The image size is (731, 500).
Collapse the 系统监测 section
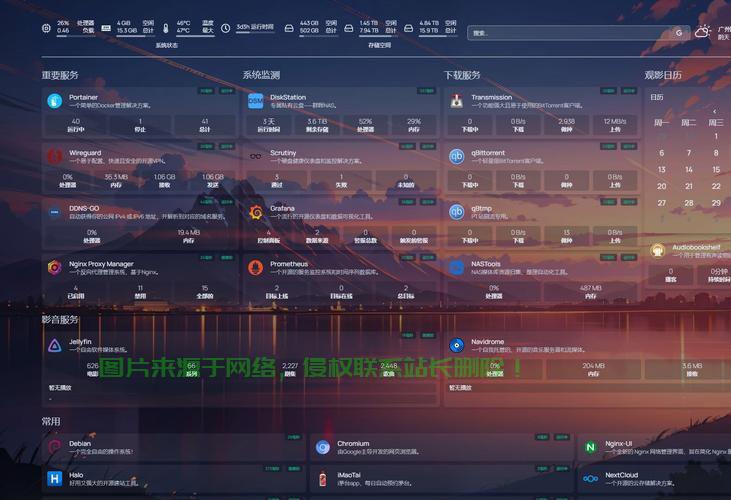[x=261, y=75]
